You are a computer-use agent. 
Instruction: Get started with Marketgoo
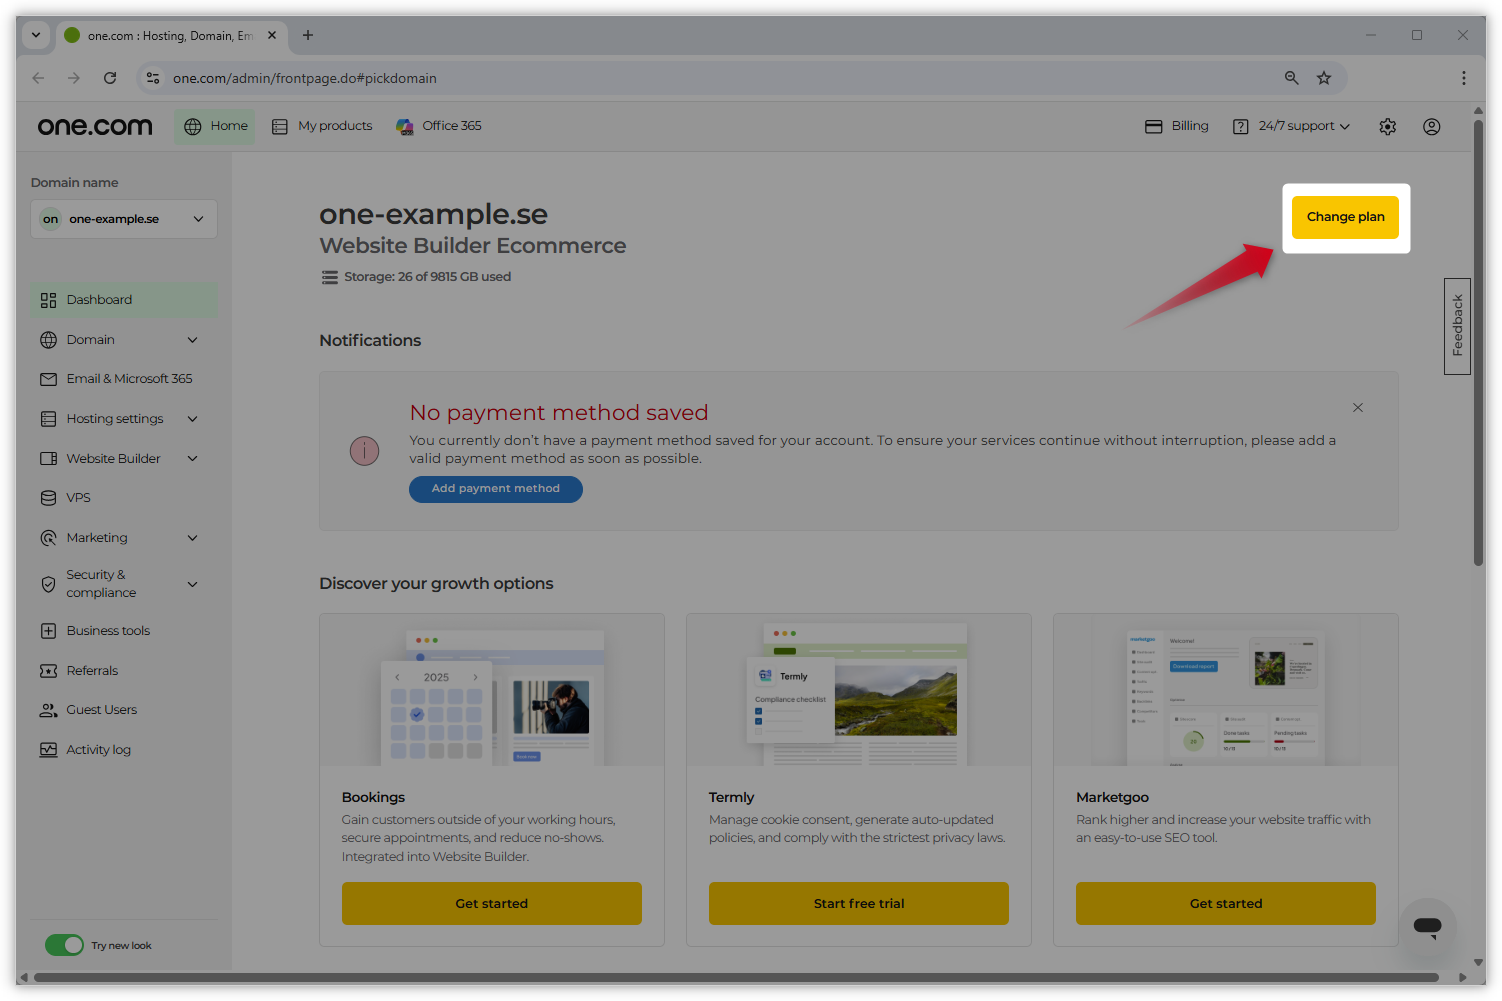tap(1226, 903)
